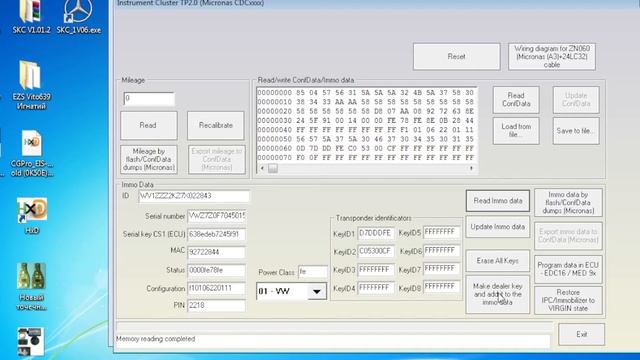Click hex row at offset 00000000
Viewport: 640px width, 360px height.
click(x=365, y=93)
